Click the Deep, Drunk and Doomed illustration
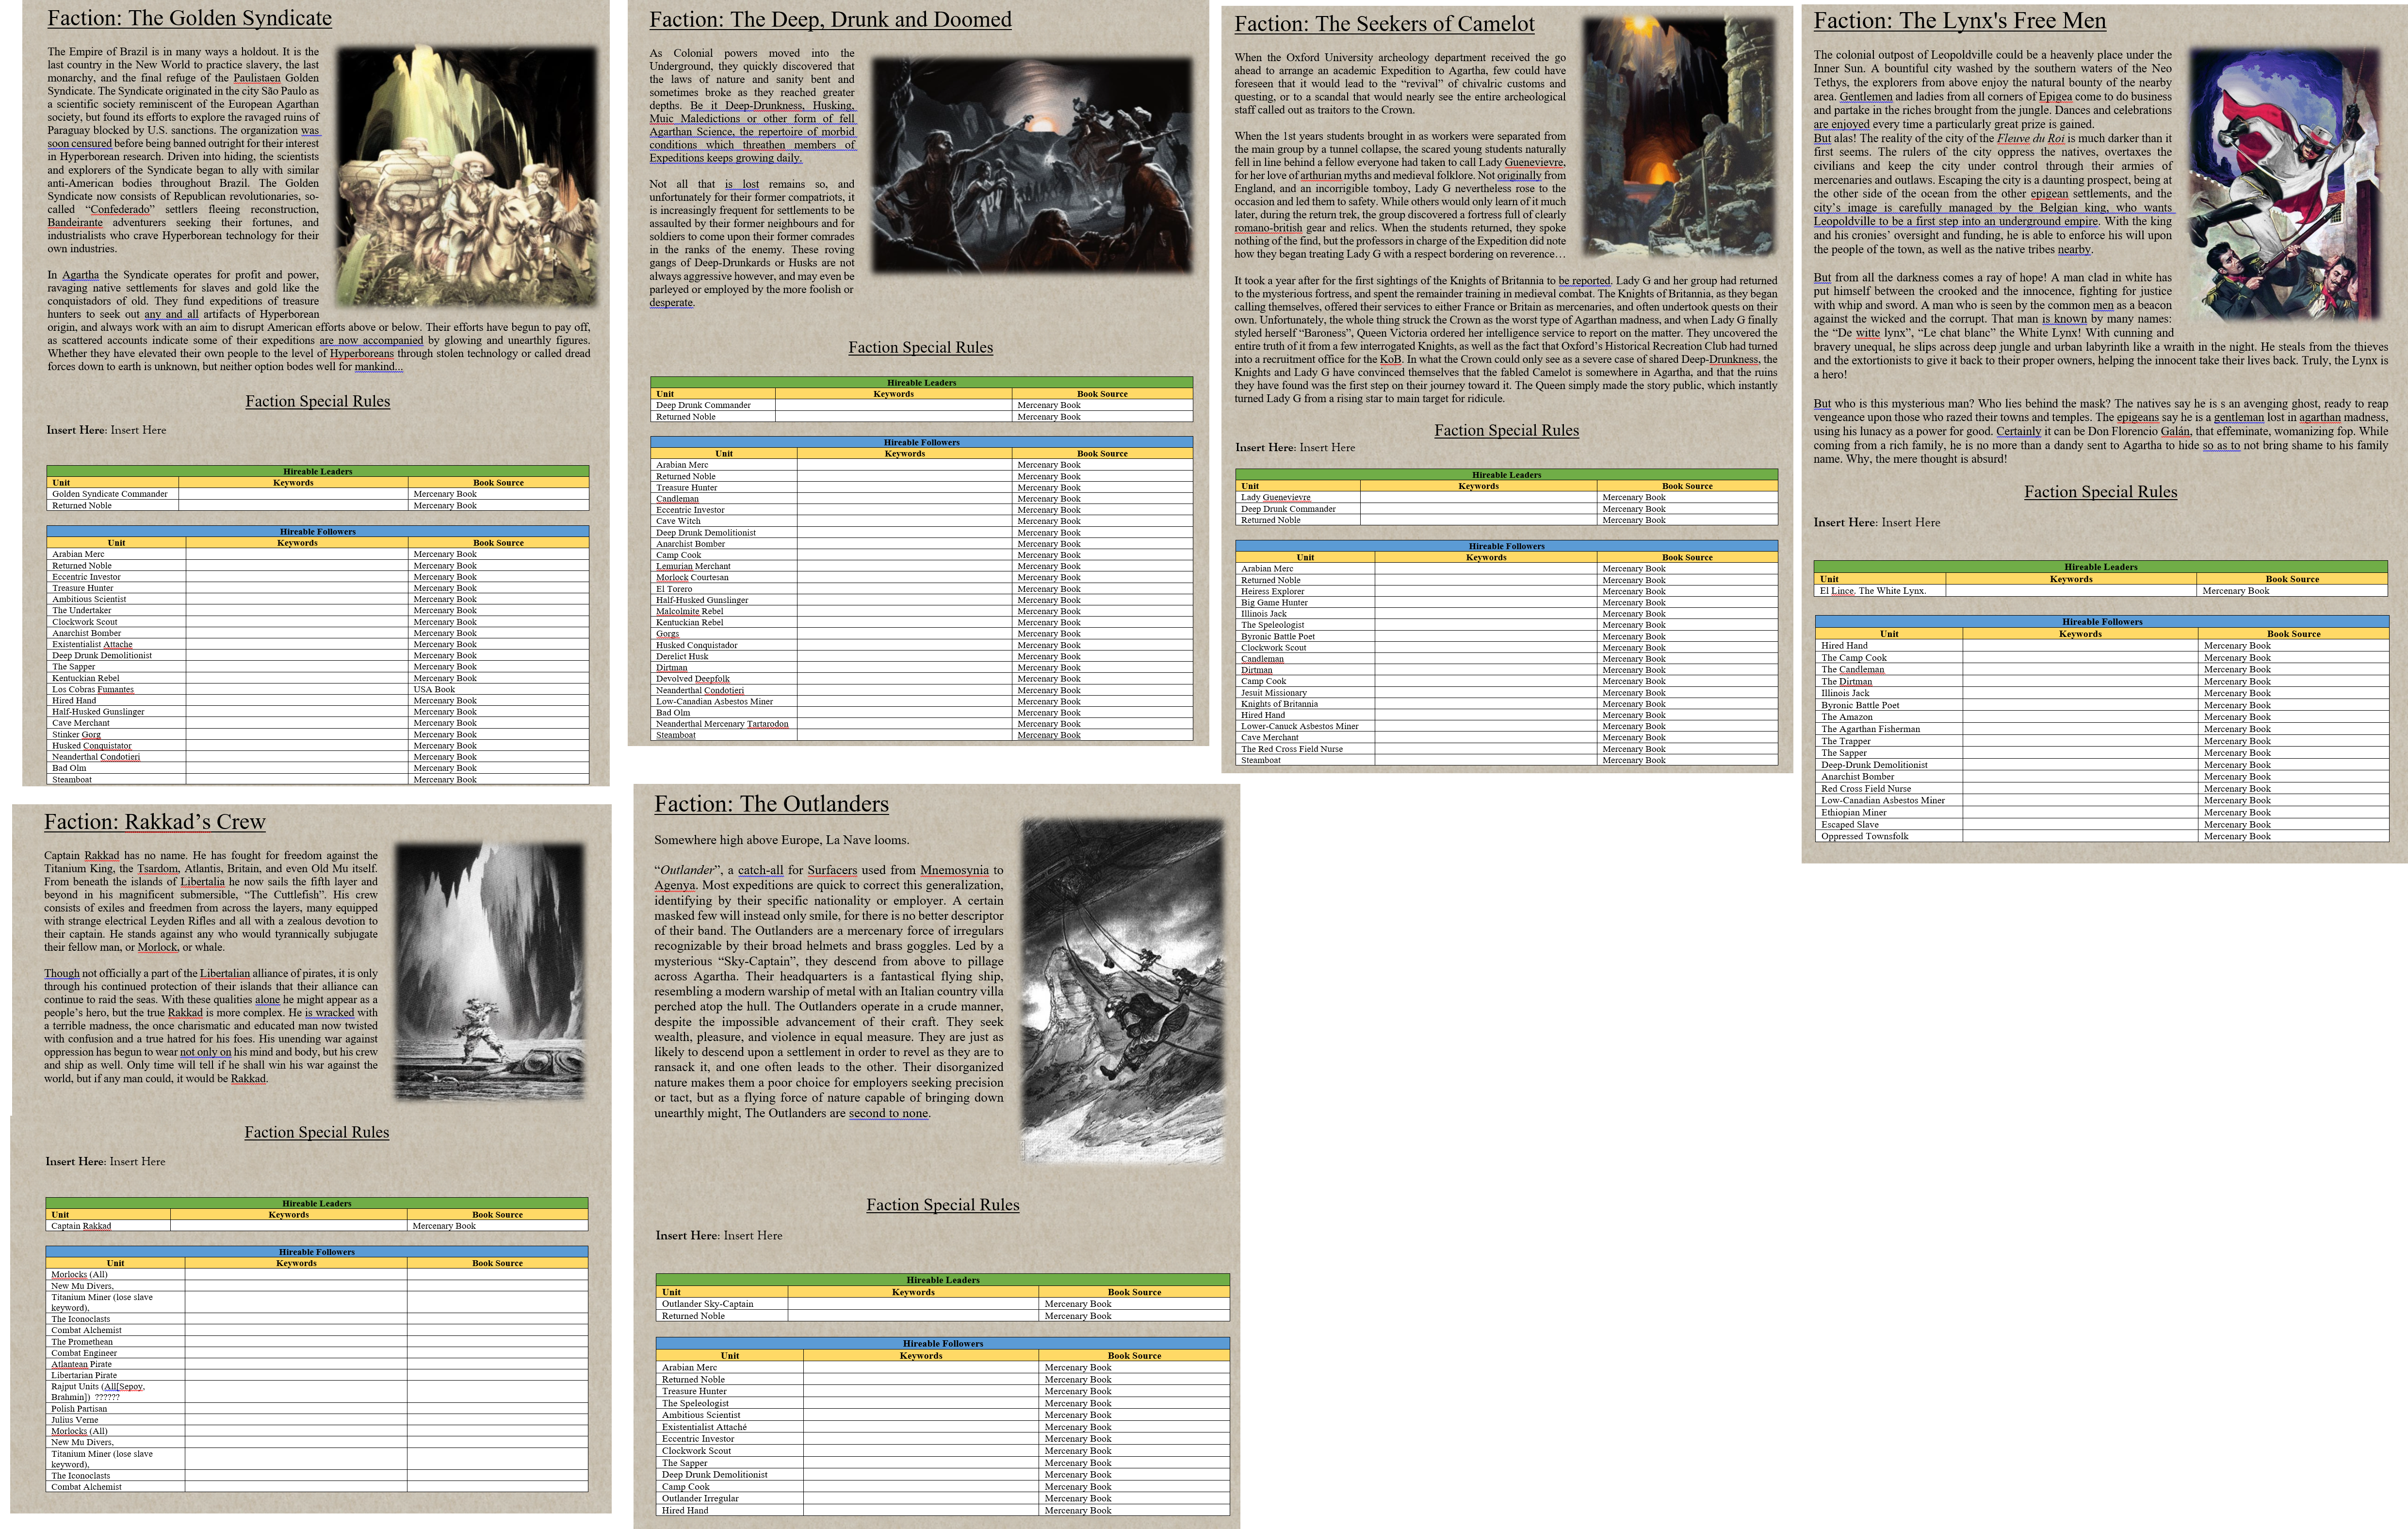Screen dimensions: 2408x1529 coord(1032,165)
